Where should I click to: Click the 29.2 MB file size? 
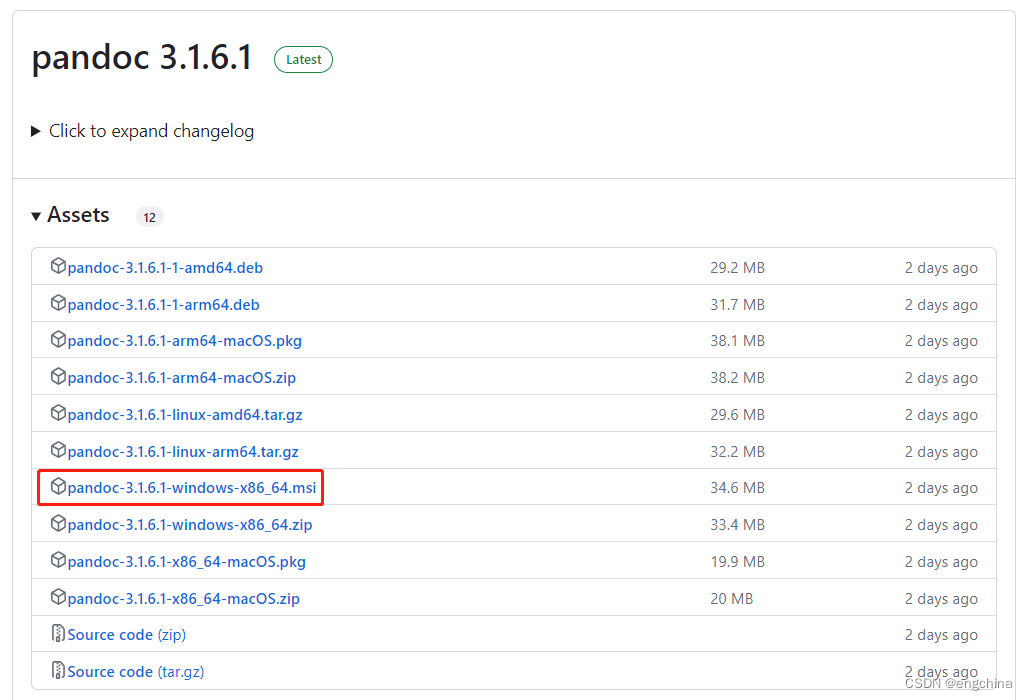[738, 268]
